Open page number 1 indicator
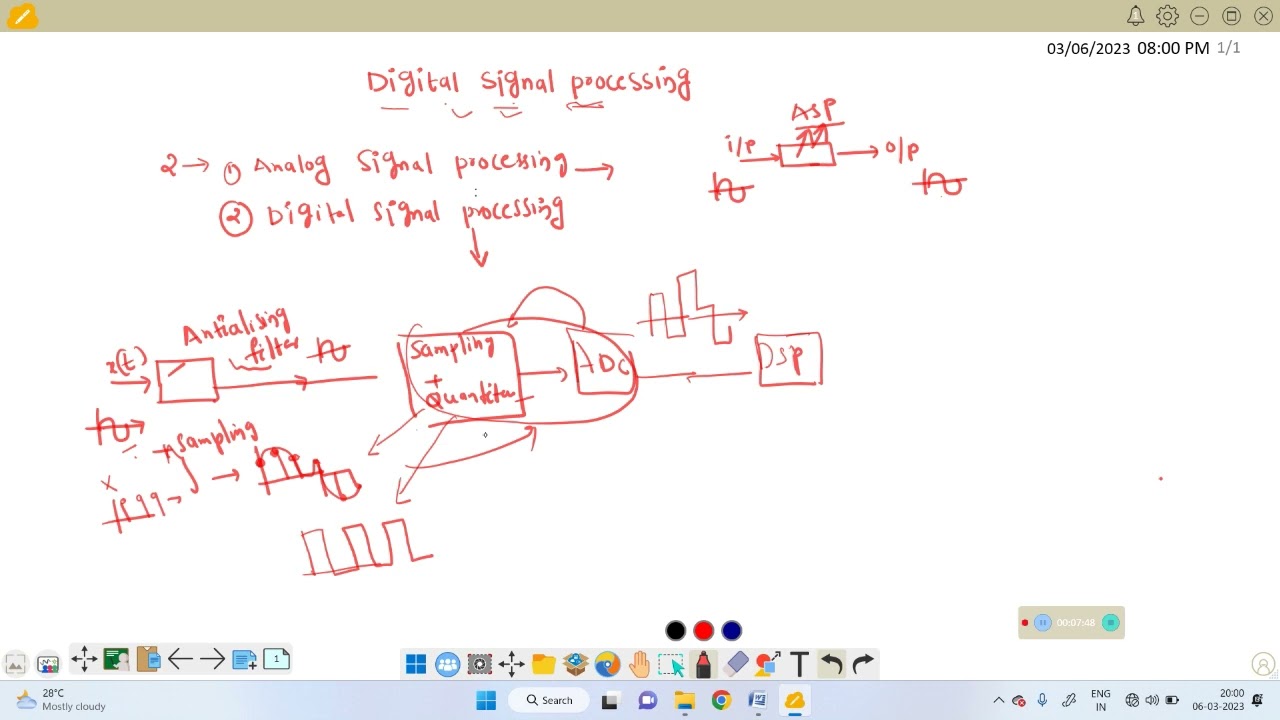The width and height of the screenshot is (1280, 720). tap(276, 659)
